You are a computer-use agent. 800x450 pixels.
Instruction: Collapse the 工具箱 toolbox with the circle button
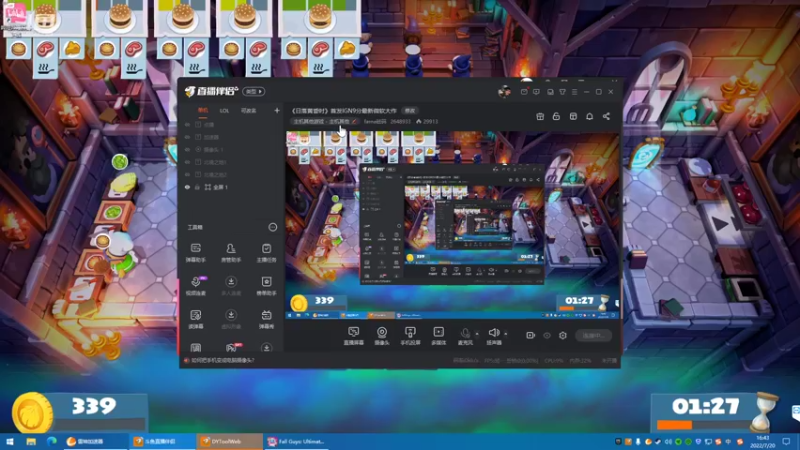click(x=272, y=227)
